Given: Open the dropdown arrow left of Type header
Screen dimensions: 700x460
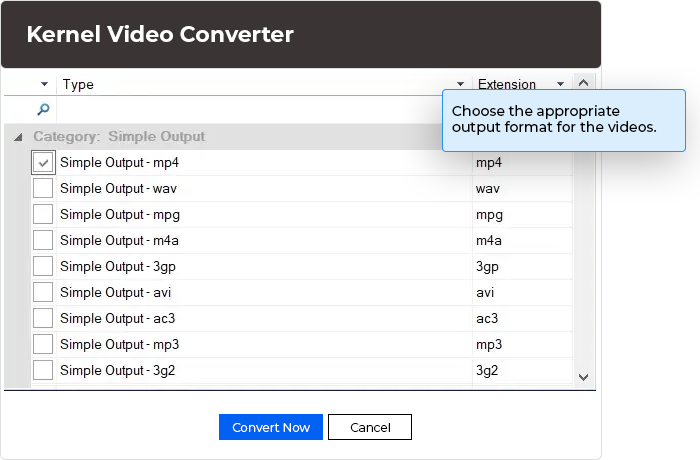Looking at the screenshot, I should pyautogui.click(x=44, y=84).
